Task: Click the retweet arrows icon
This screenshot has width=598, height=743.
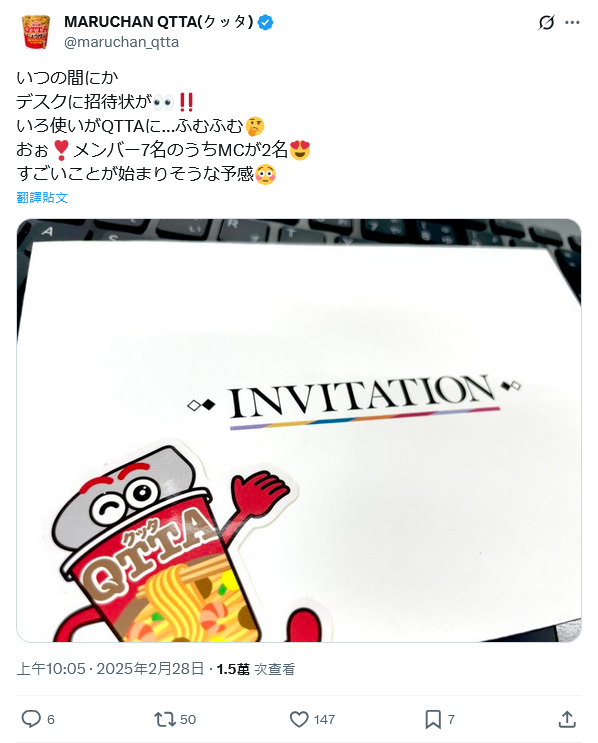Action: [x=164, y=719]
